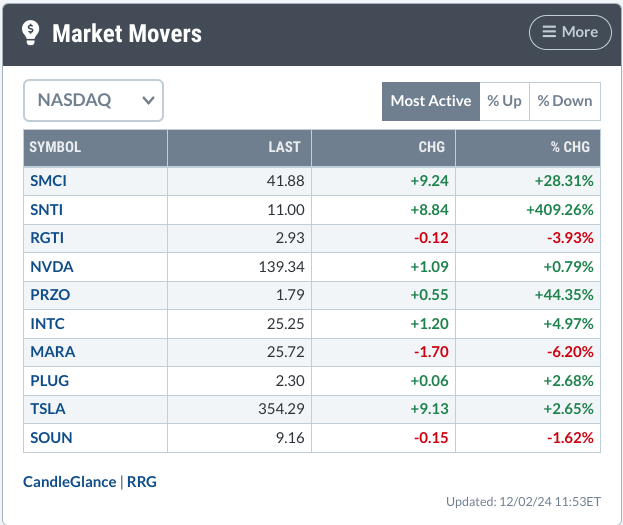
Task: Select the Most Active tab
Action: (431, 101)
